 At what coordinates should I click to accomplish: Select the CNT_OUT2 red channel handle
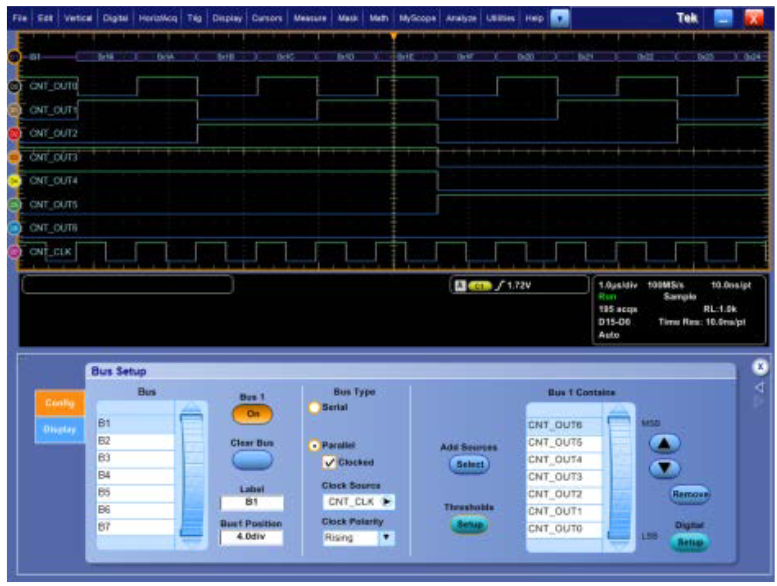coord(14,133)
